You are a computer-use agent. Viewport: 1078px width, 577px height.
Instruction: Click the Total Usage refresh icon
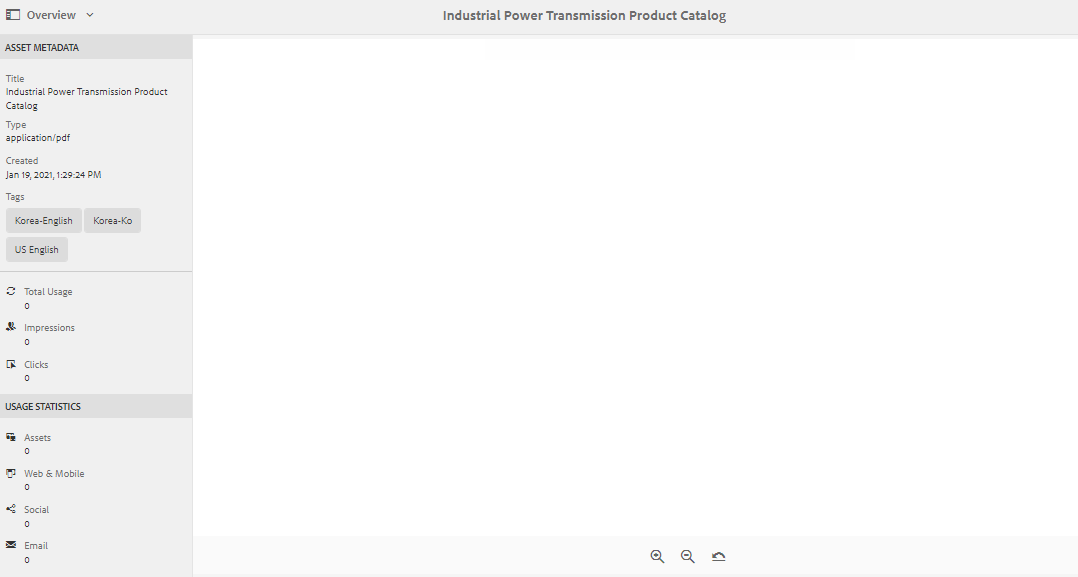10,291
